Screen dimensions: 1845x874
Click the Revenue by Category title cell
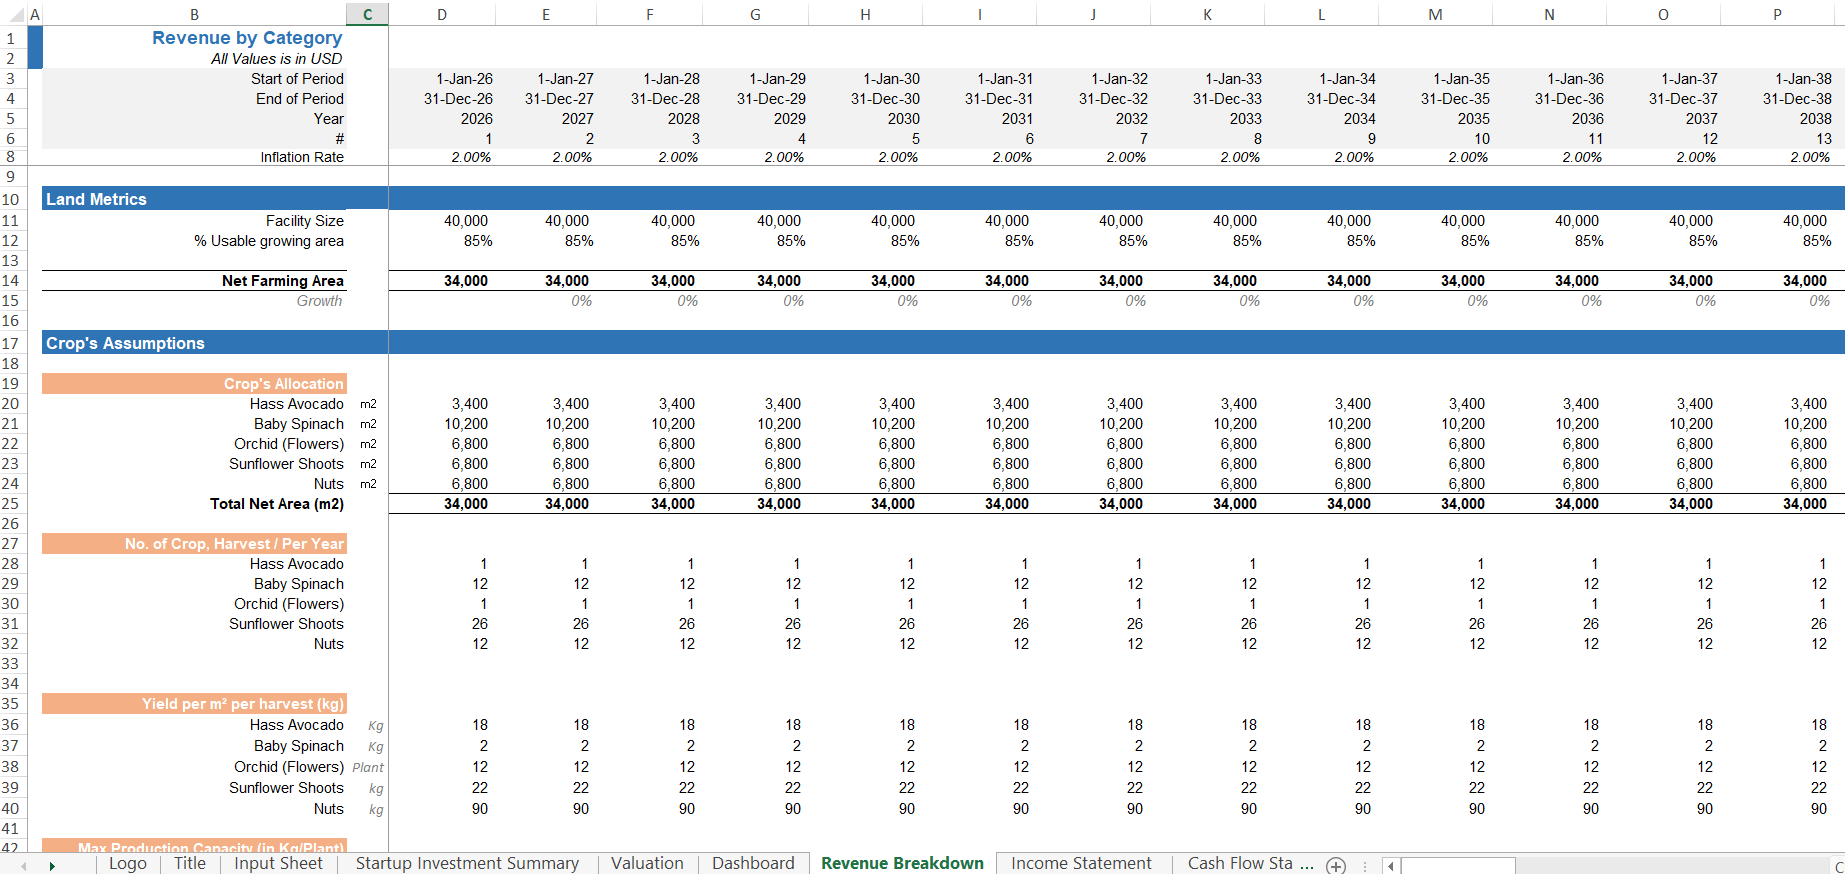coord(247,38)
